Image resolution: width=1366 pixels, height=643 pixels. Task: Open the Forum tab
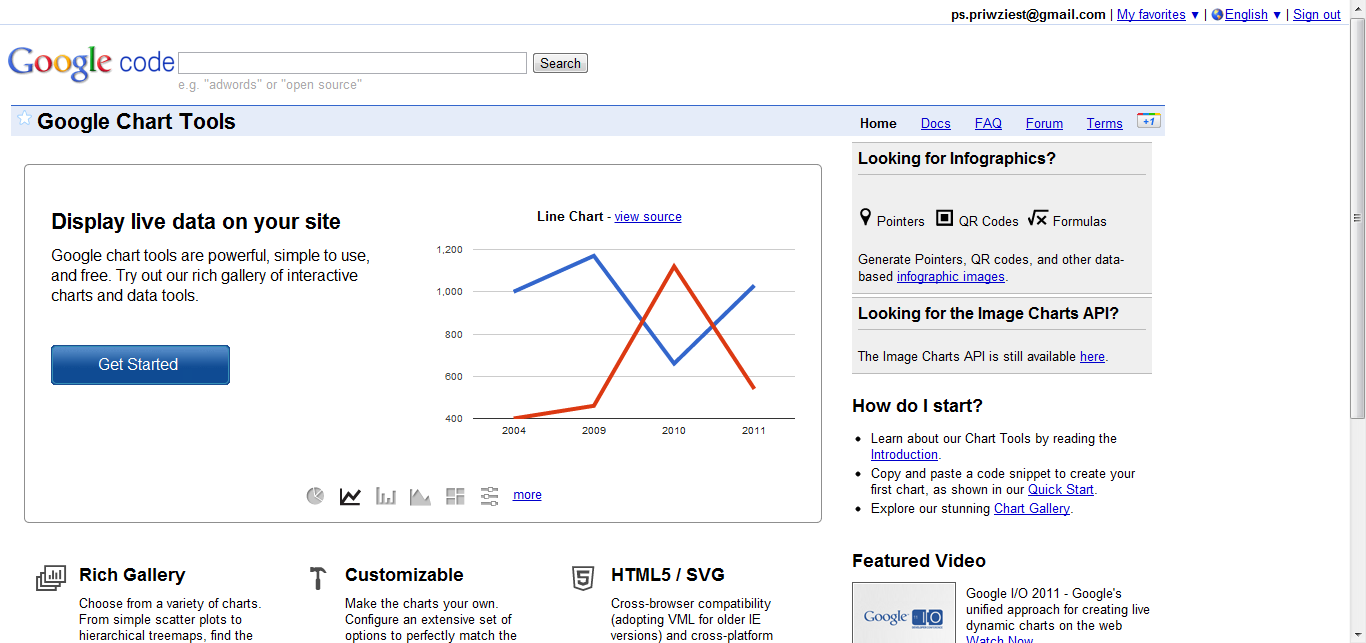1044,123
